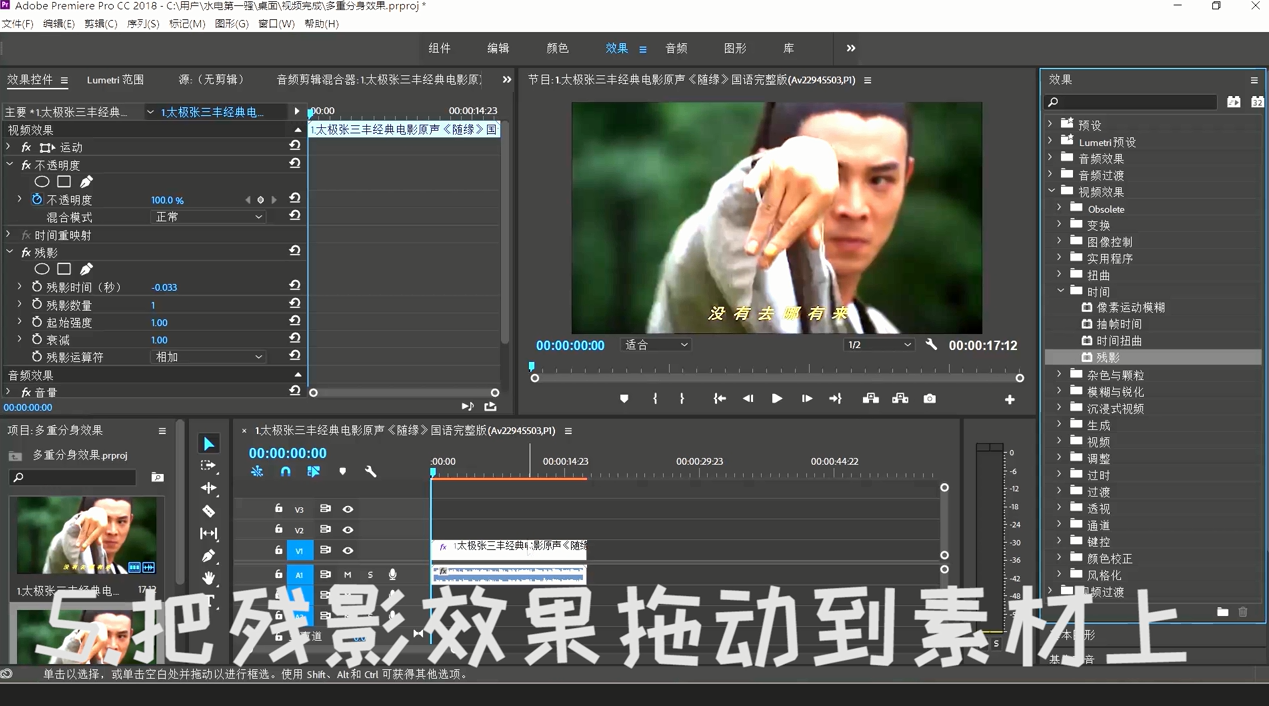Click the Effects panel search field
Screen dimensions: 1269x706
coord(1131,102)
